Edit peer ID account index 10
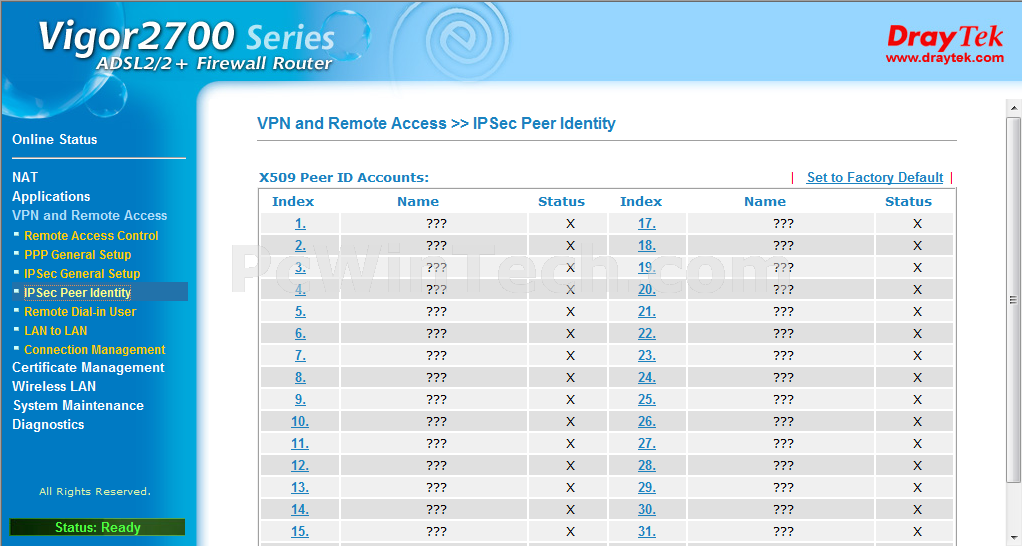 [x=300, y=422]
